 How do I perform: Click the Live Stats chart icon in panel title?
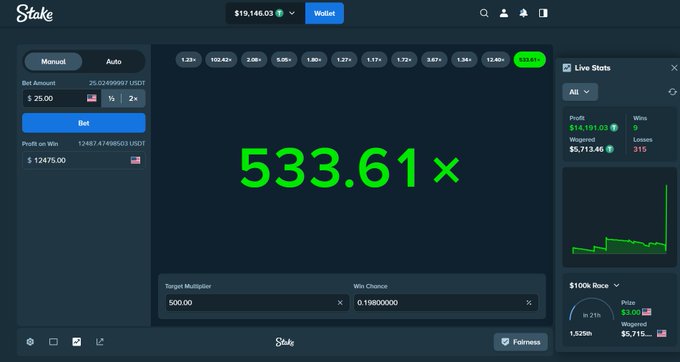tap(566, 68)
